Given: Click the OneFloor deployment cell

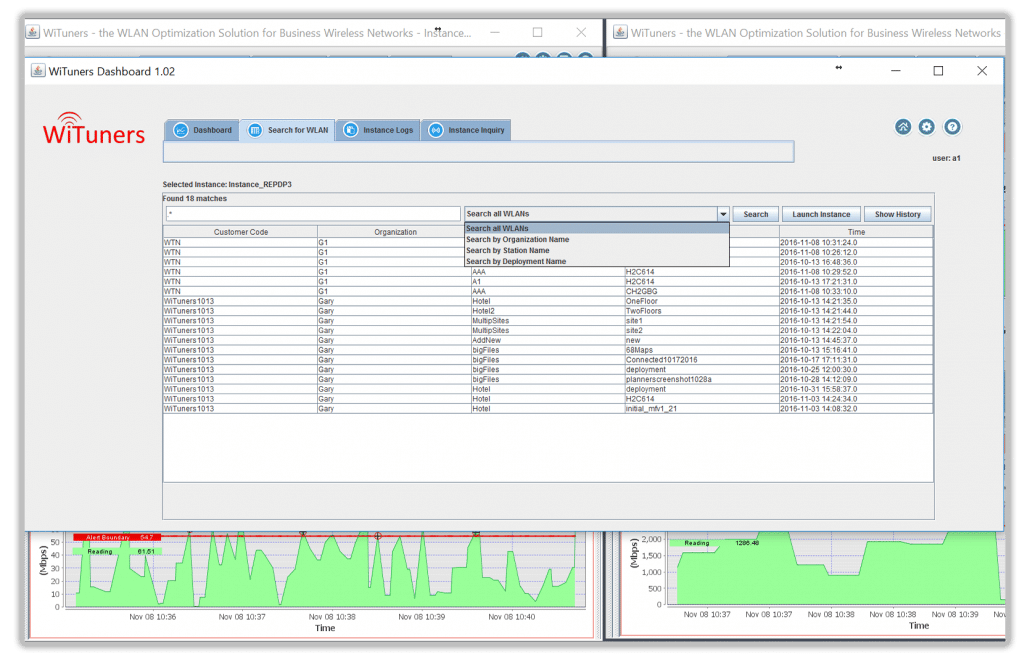Looking at the screenshot, I should [702, 301].
